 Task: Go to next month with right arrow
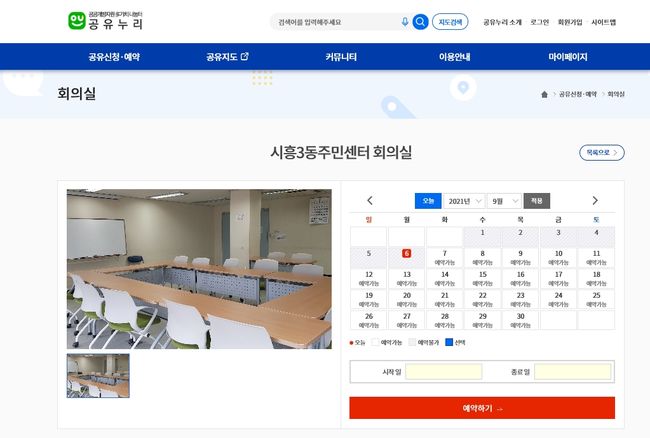click(595, 201)
